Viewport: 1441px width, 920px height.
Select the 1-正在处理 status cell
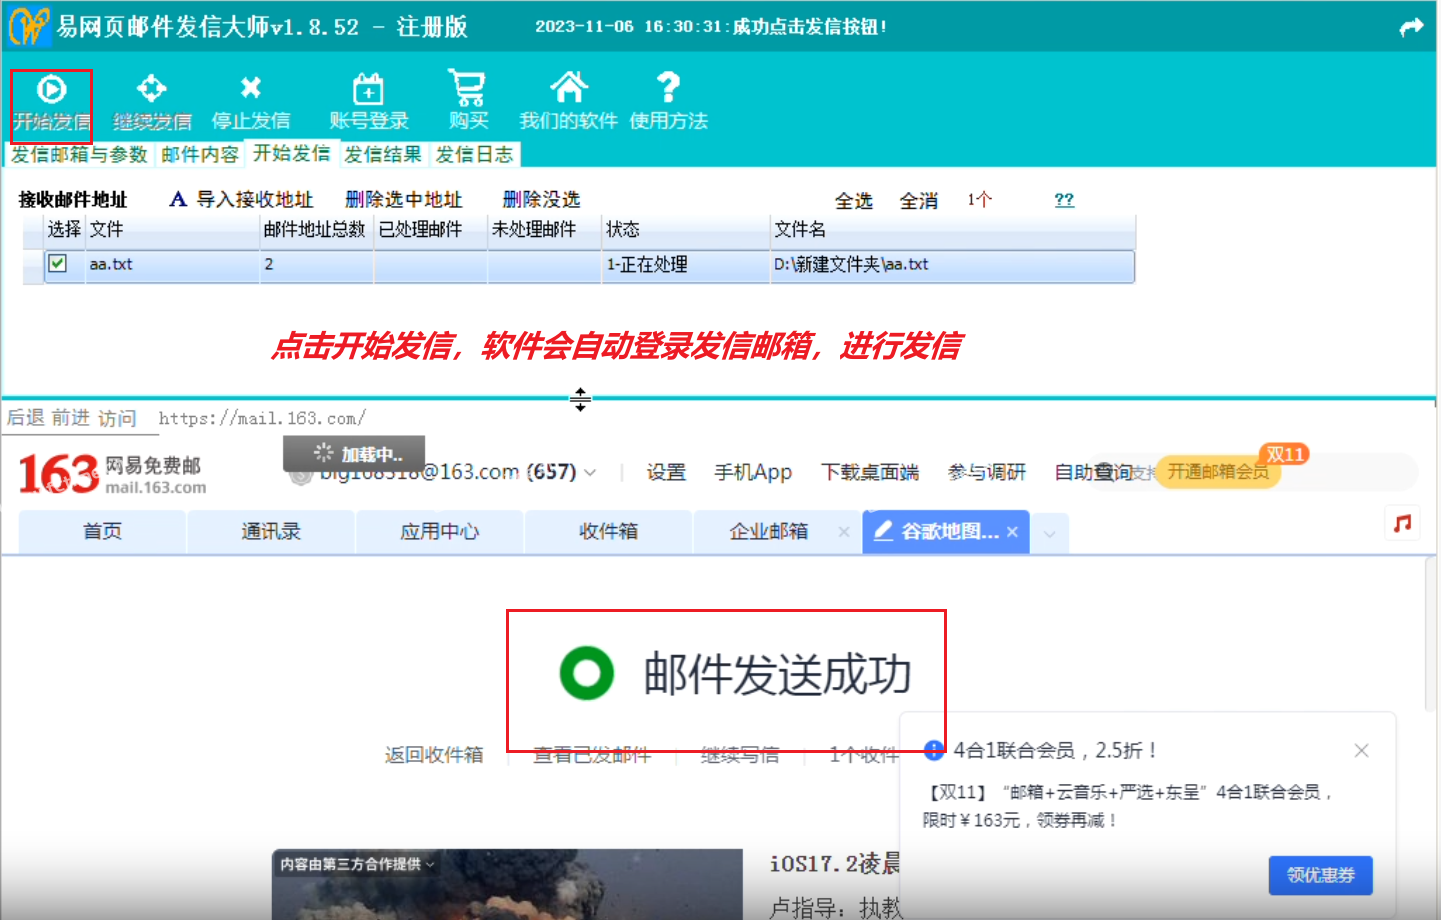686,265
